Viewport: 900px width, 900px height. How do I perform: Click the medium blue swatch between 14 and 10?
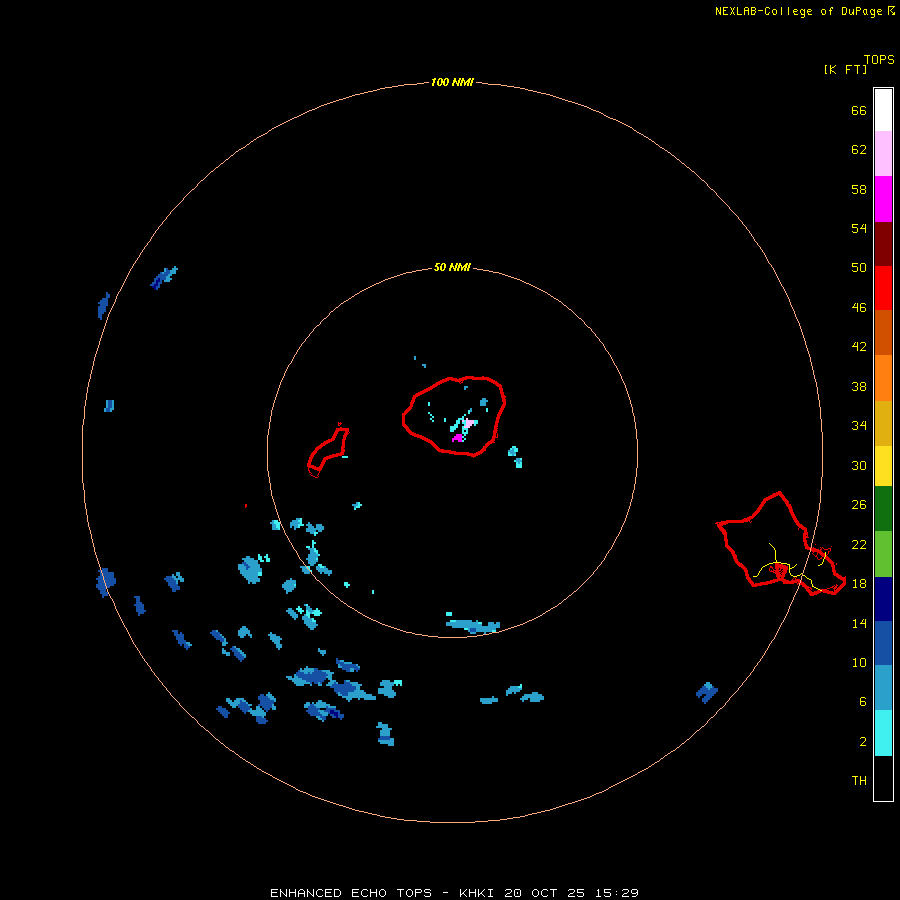[x=883, y=643]
